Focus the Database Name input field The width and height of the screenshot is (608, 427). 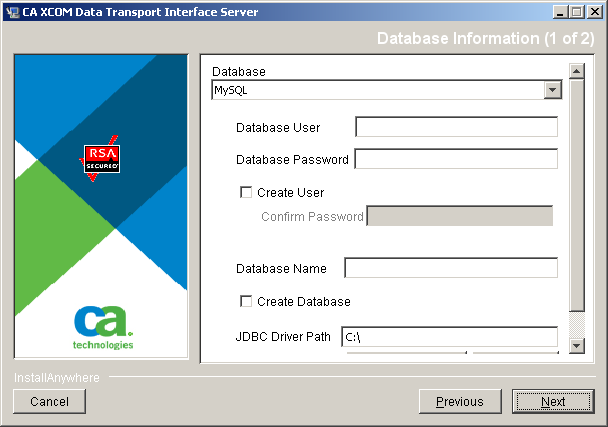451,268
